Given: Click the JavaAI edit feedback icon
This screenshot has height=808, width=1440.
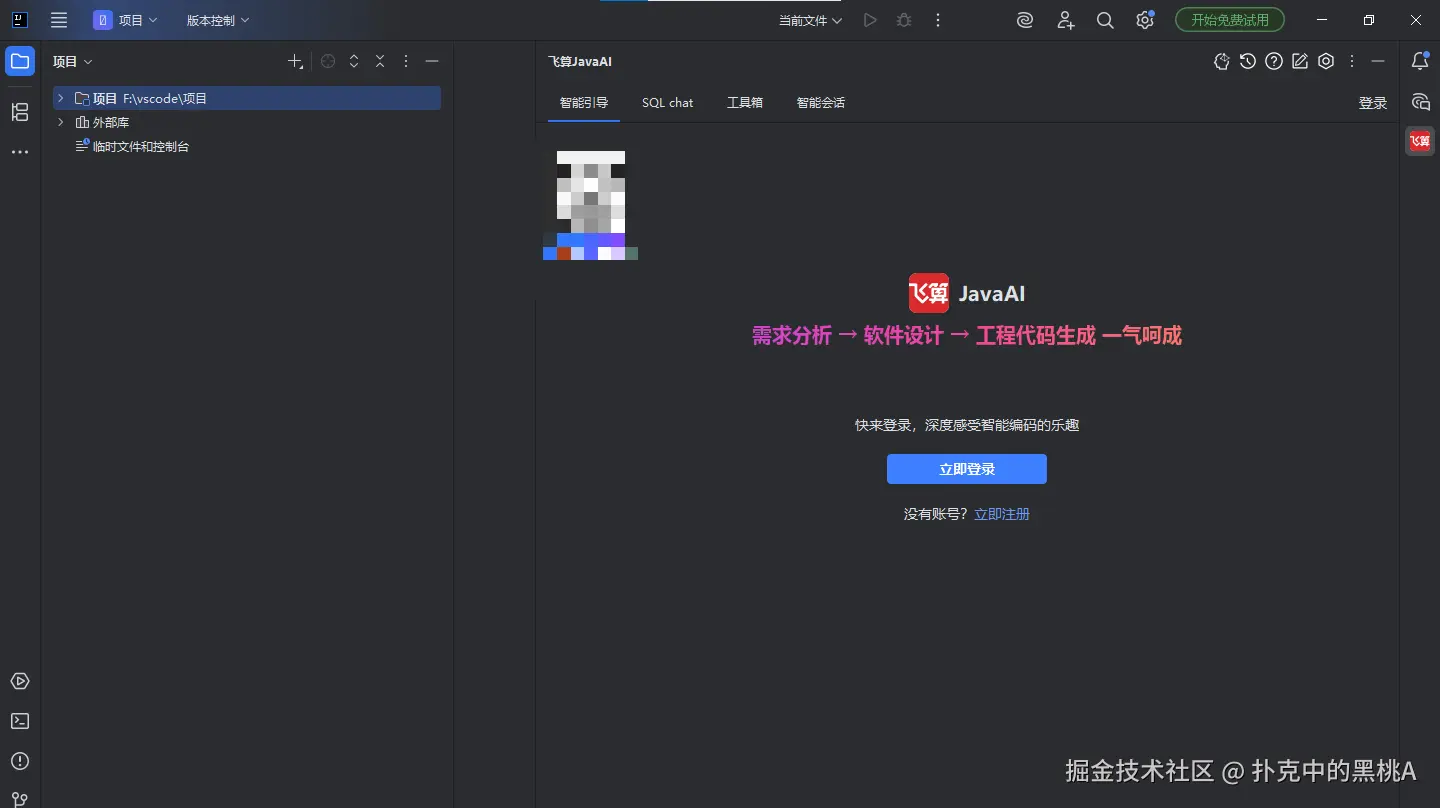Looking at the screenshot, I should [x=1300, y=61].
